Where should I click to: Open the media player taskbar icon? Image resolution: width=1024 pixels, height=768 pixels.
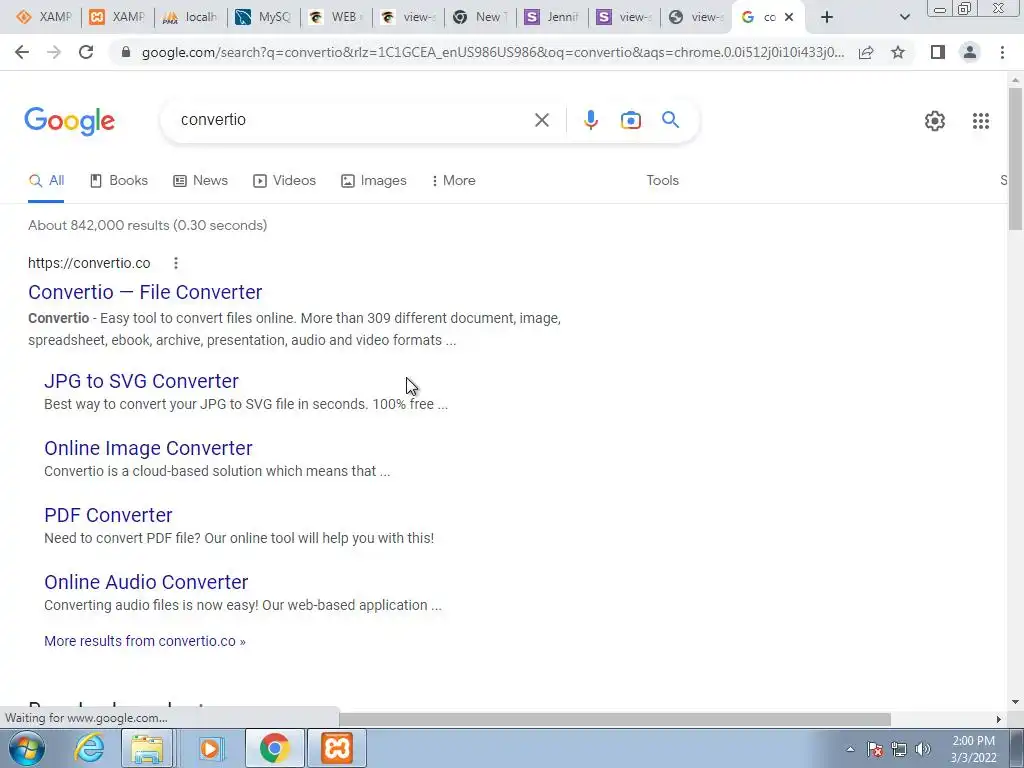point(210,748)
